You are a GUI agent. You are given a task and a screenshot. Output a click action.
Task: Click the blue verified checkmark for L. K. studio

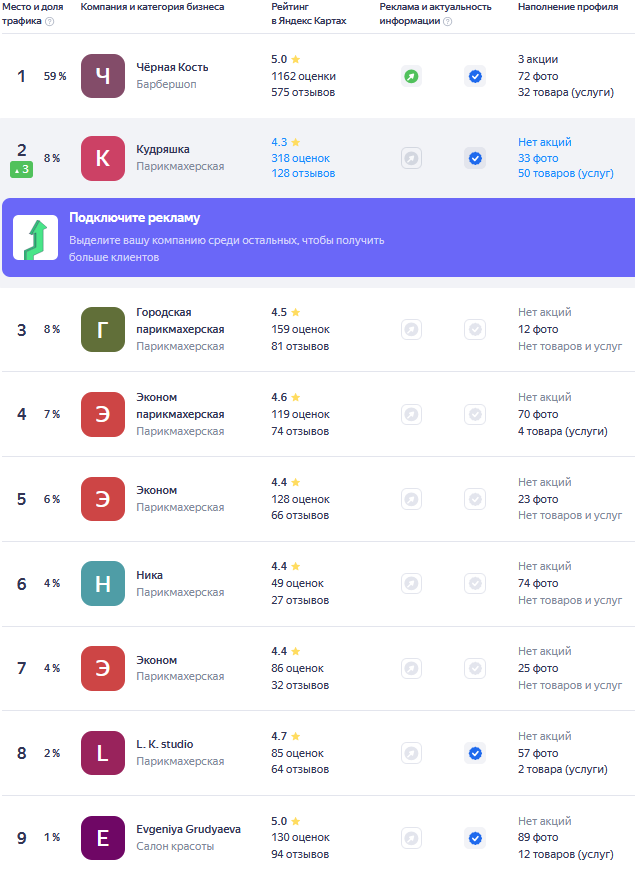point(475,753)
